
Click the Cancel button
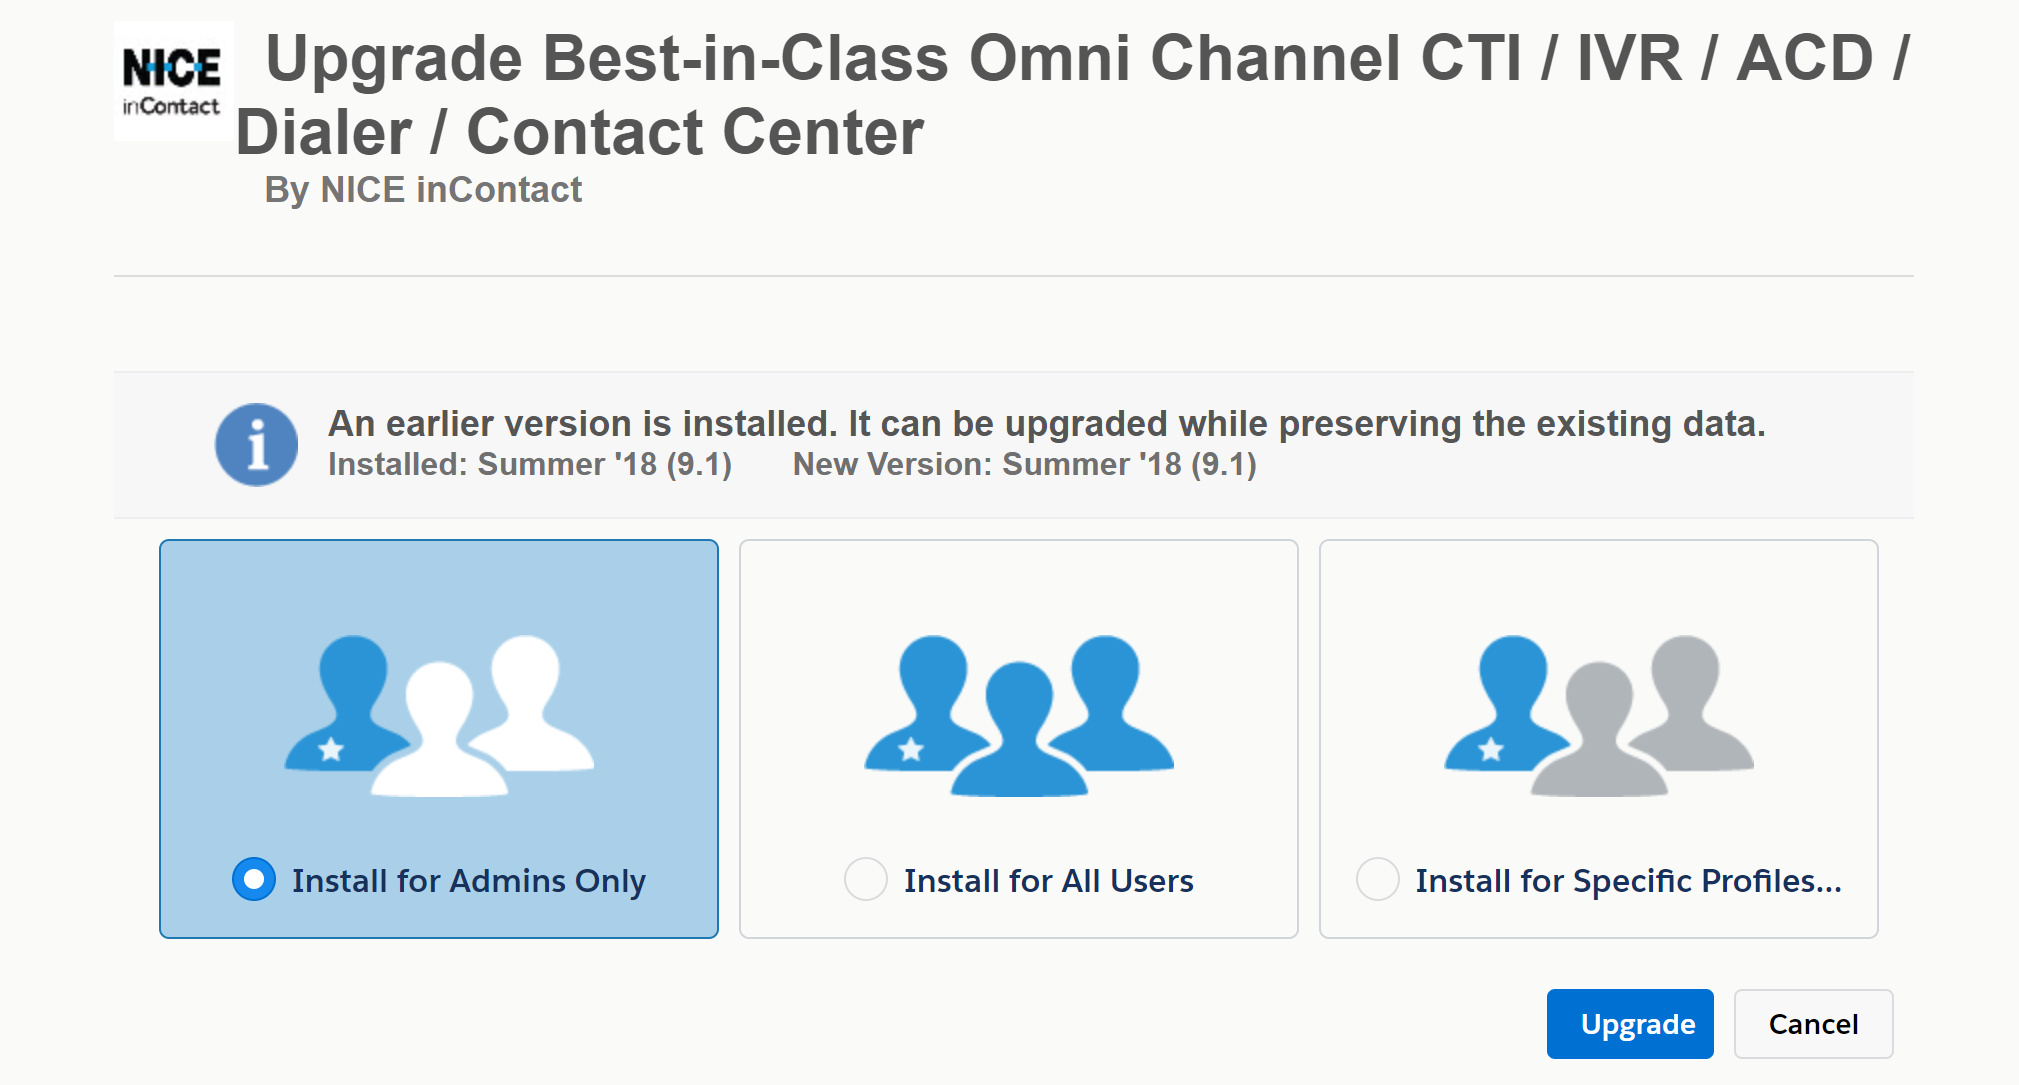click(x=1814, y=1024)
